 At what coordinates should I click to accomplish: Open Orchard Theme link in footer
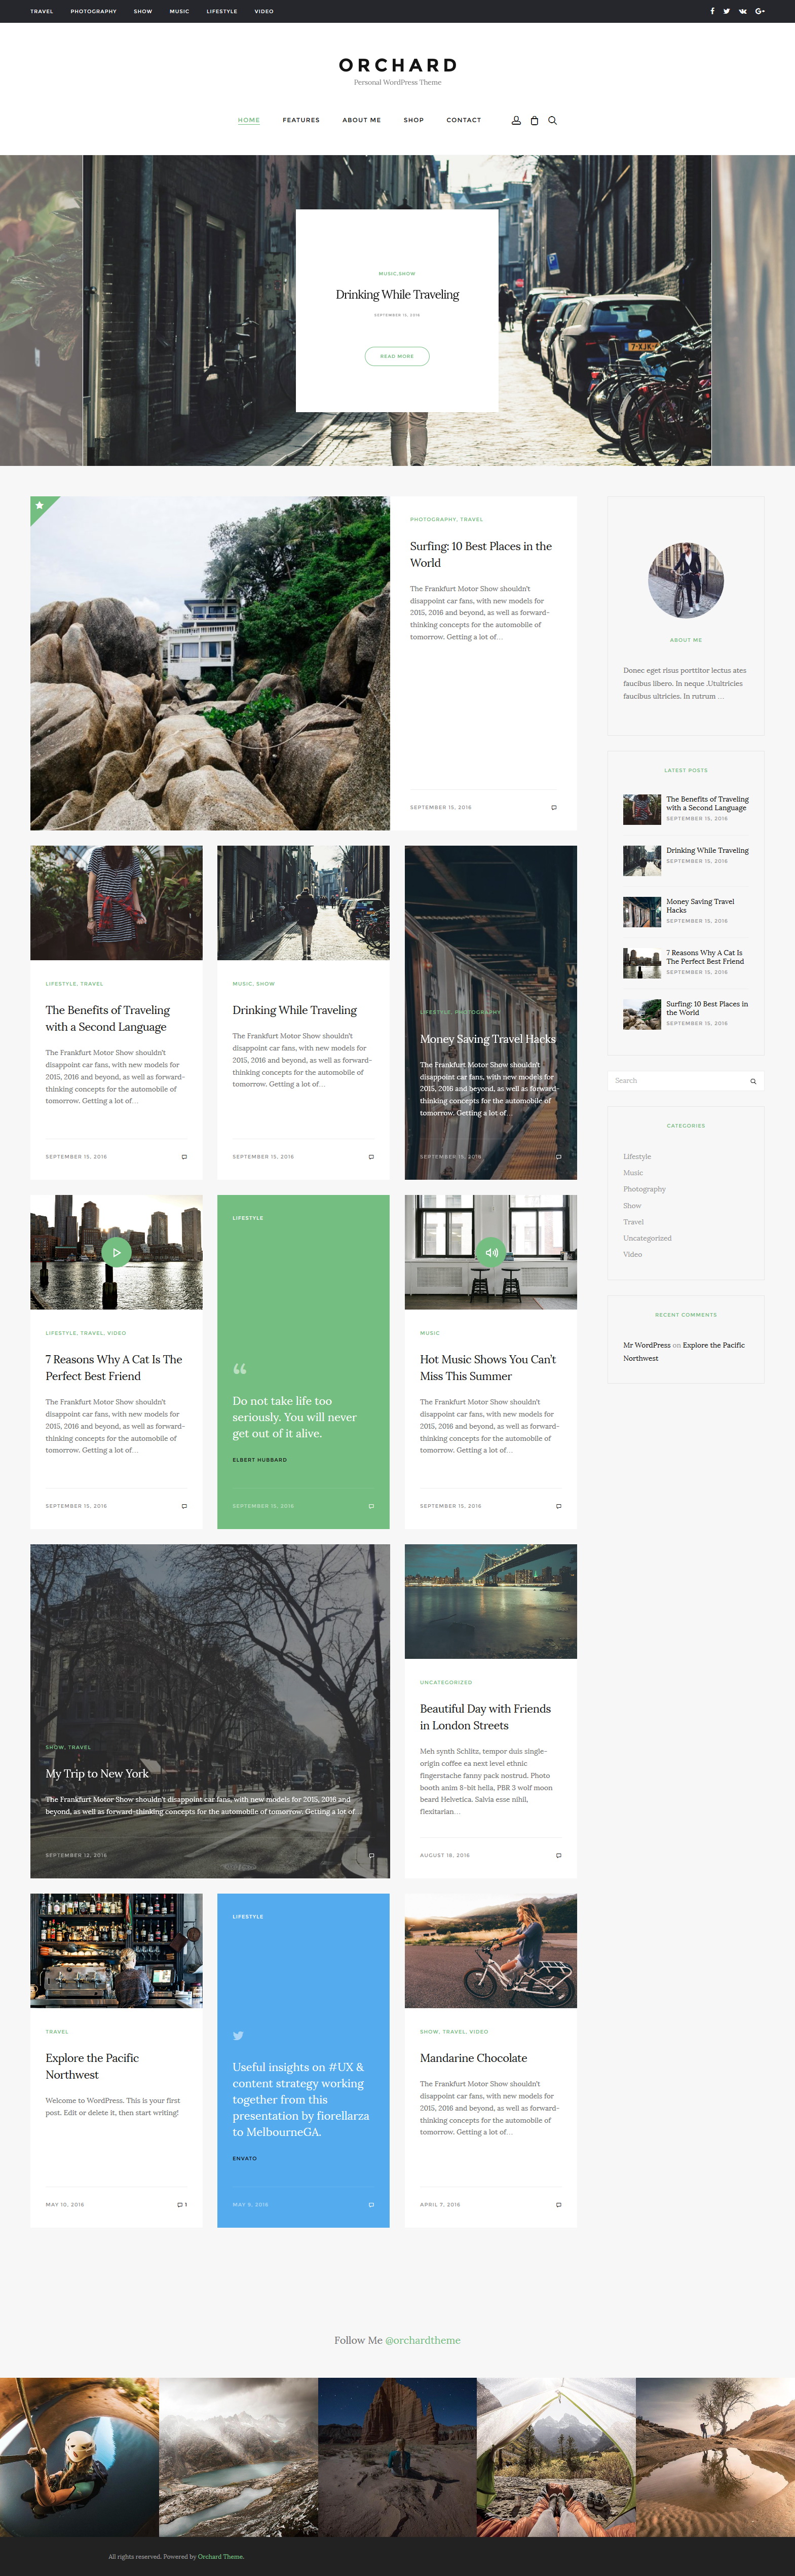(x=220, y=2556)
